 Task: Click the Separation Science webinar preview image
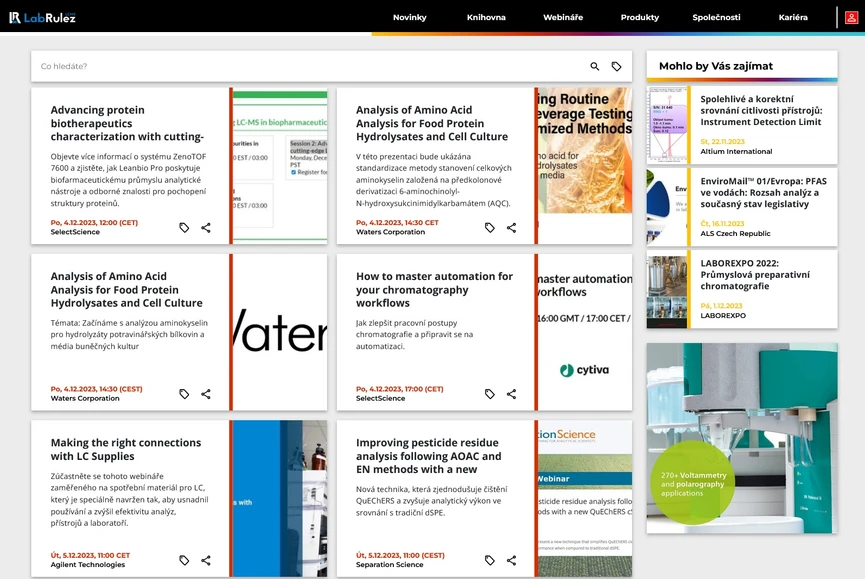(585, 498)
